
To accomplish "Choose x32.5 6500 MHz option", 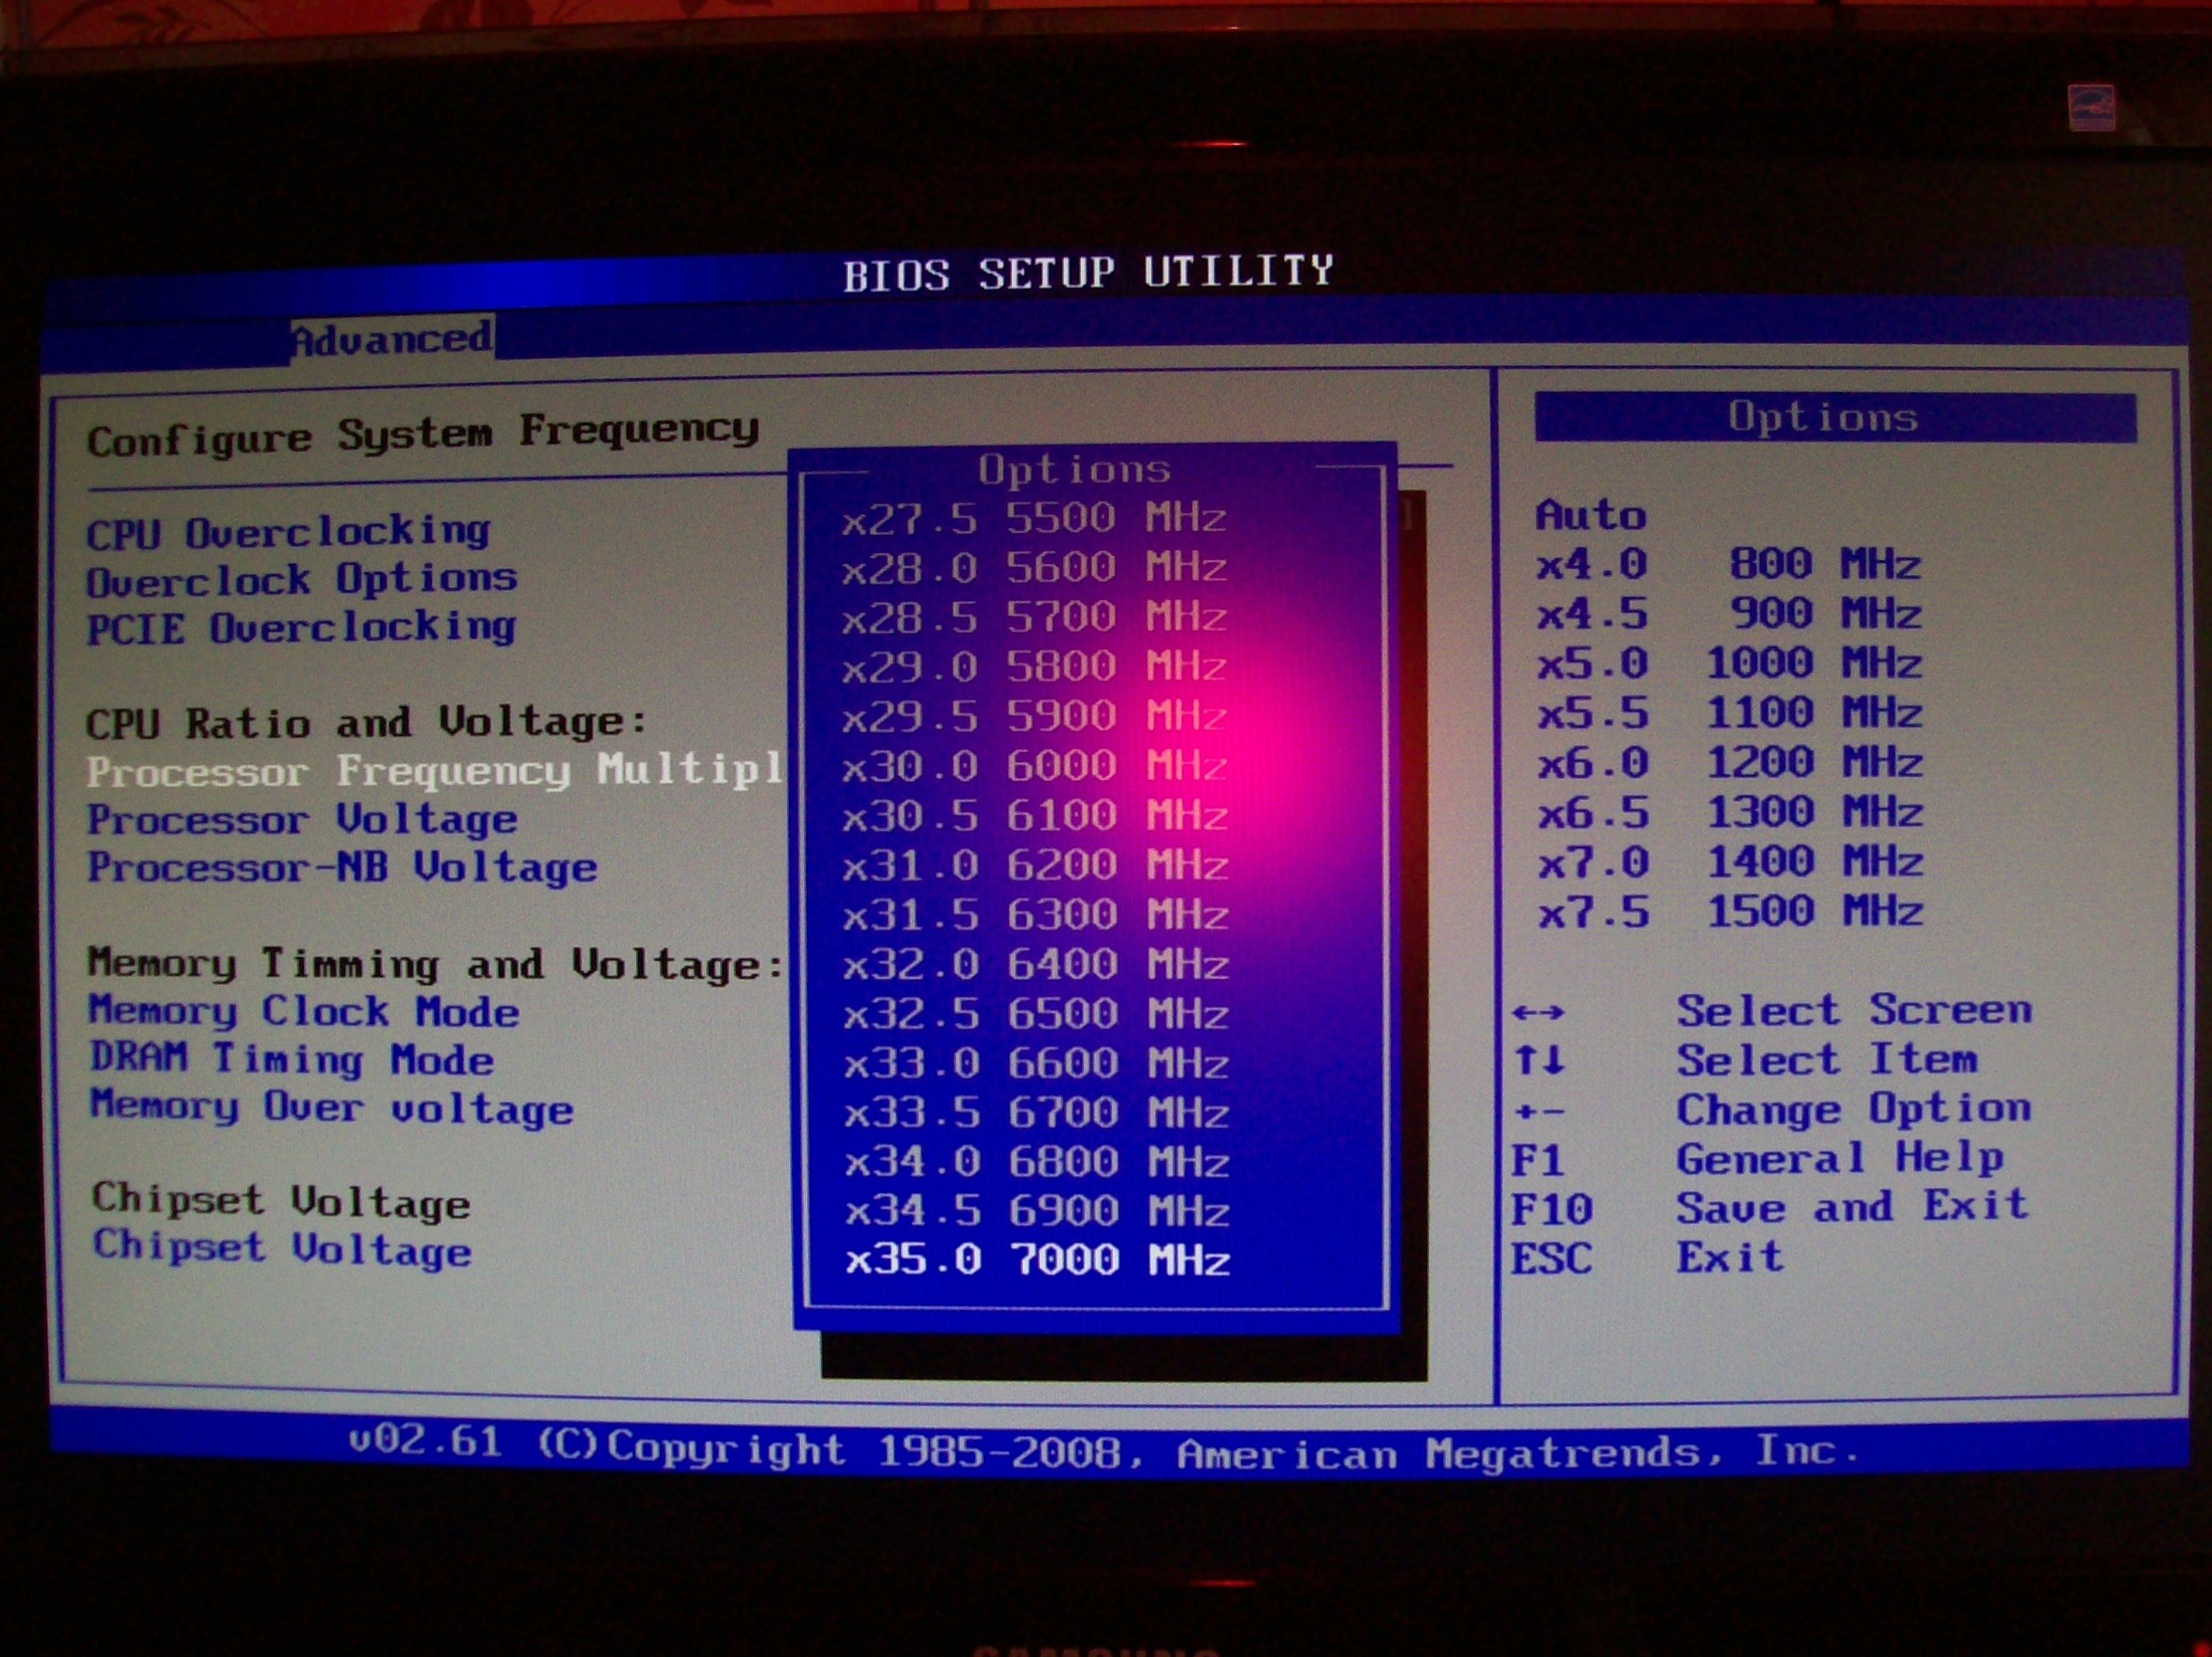I will (x=1036, y=1014).
